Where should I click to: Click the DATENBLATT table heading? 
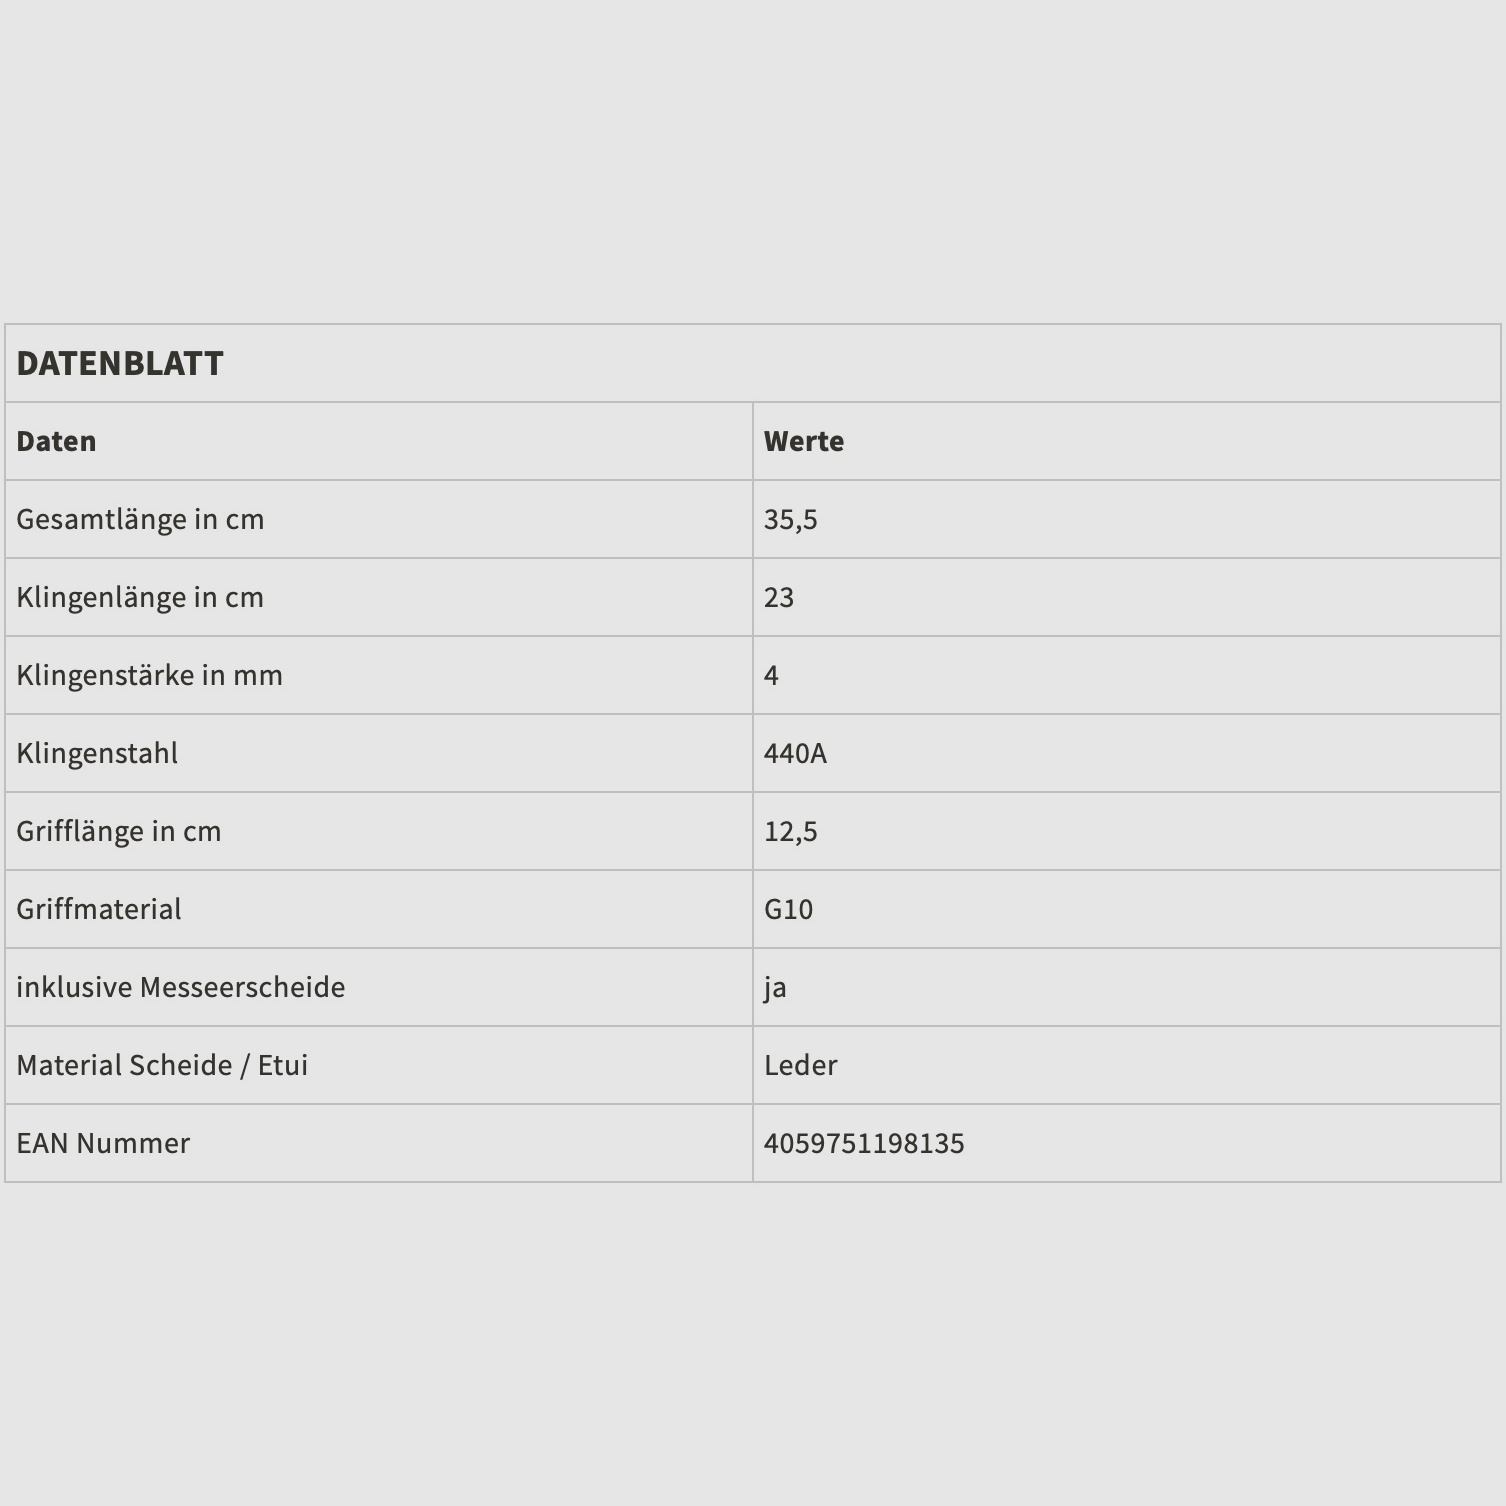[120, 363]
